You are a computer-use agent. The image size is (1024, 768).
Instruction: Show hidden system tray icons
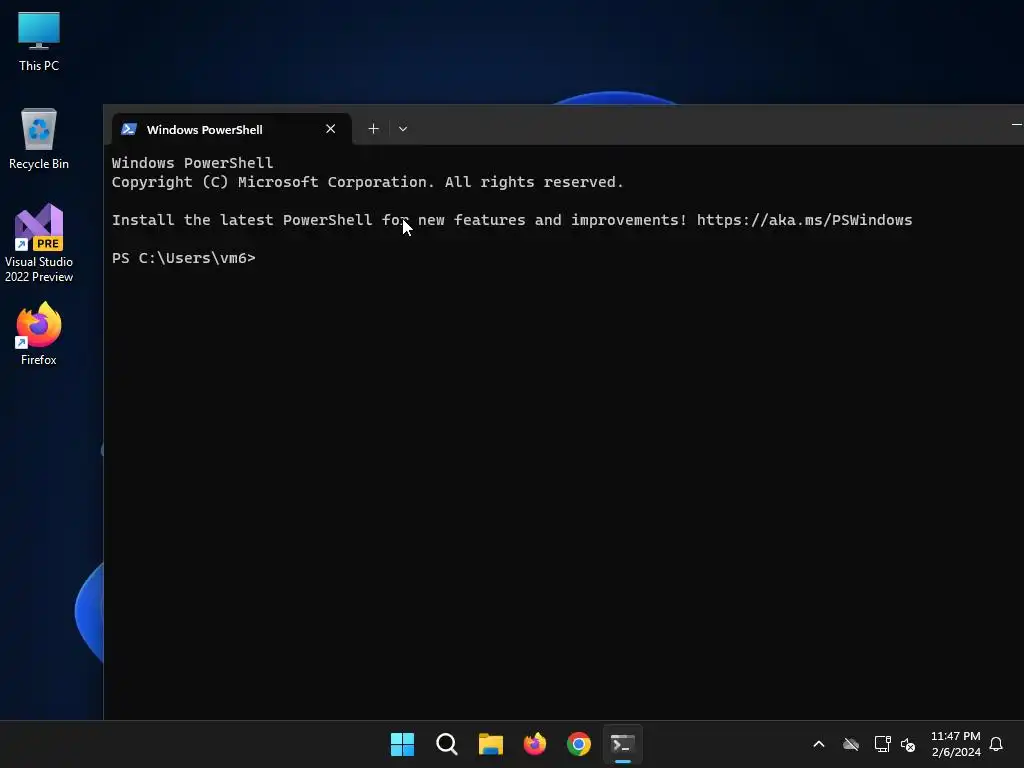(x=818, y=744)
